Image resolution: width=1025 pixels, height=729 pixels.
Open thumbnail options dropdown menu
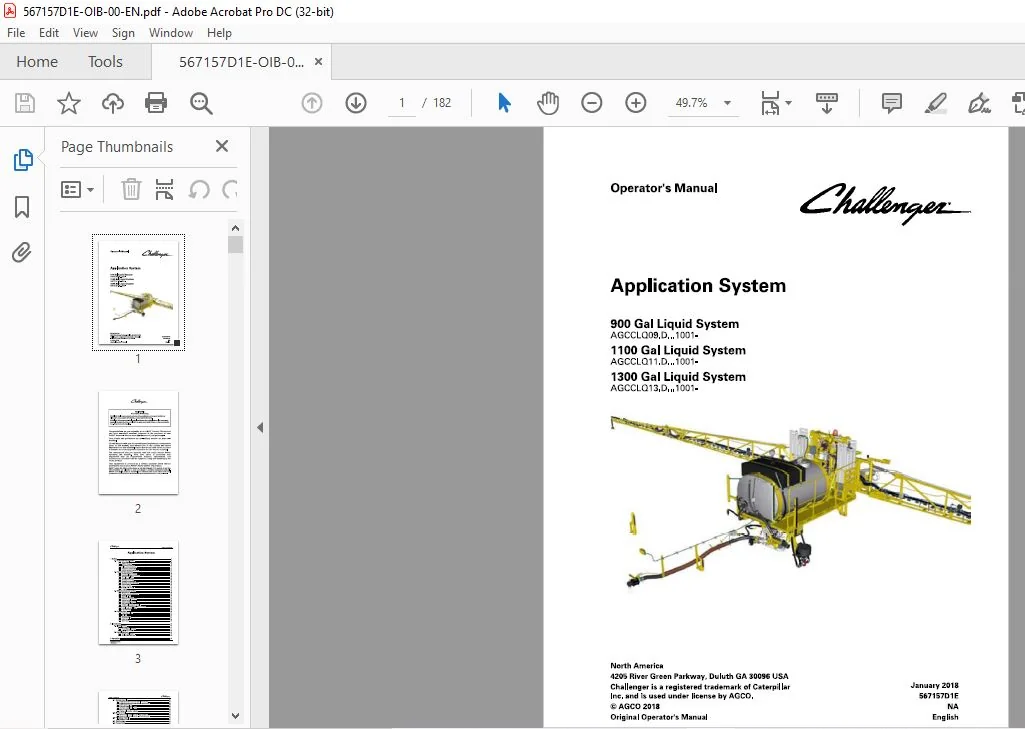pos(77,190)
